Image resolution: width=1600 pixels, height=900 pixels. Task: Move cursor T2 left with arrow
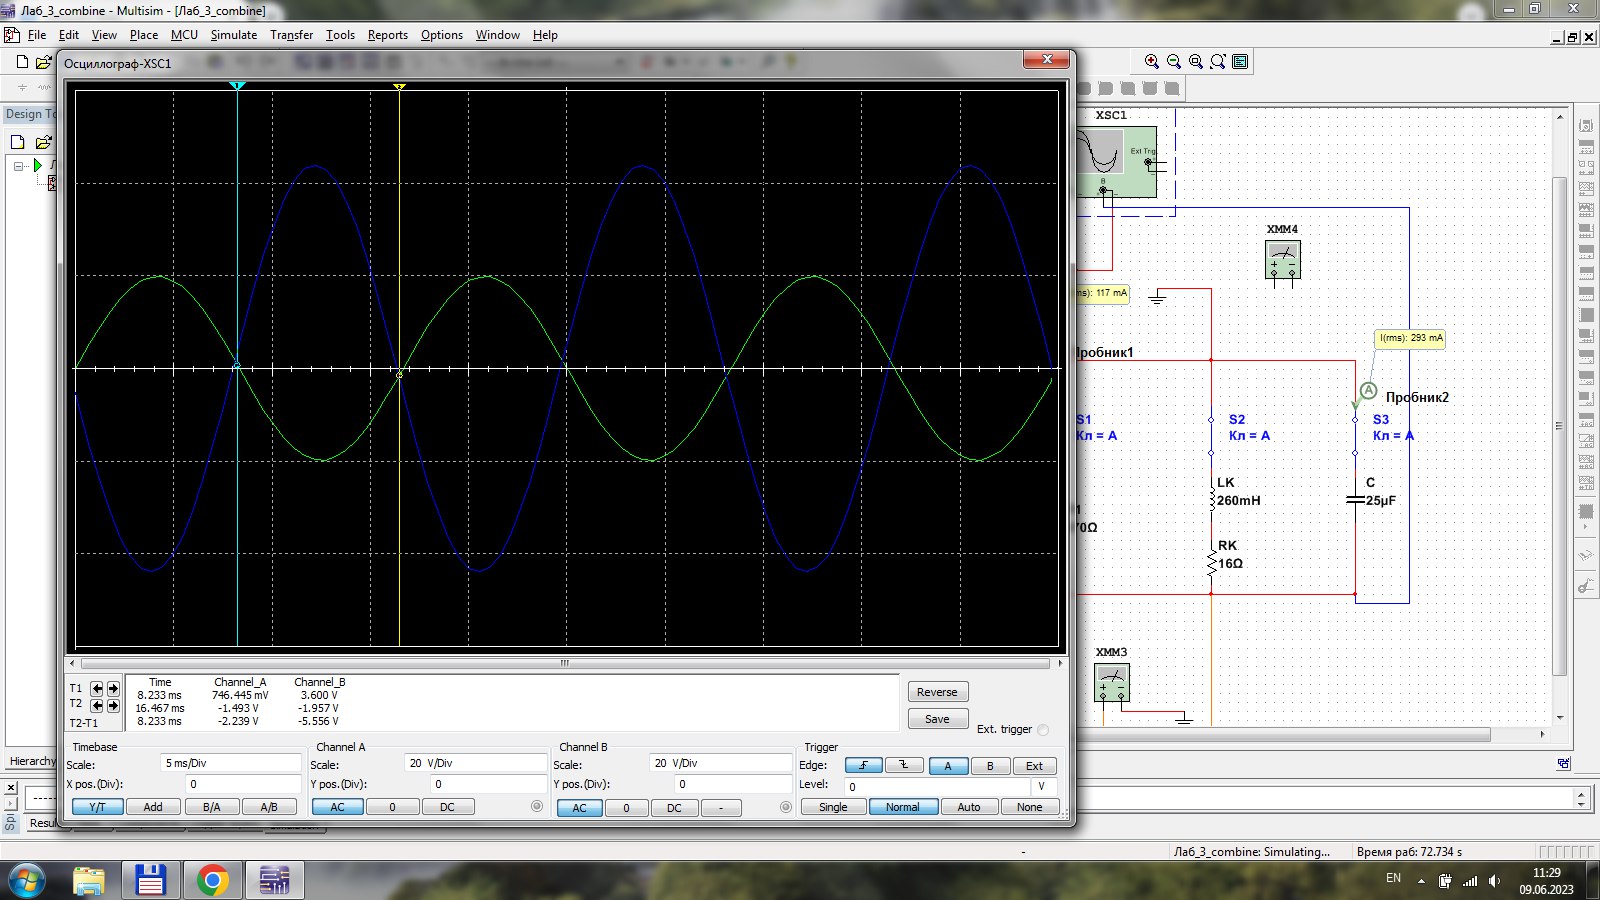97,706
